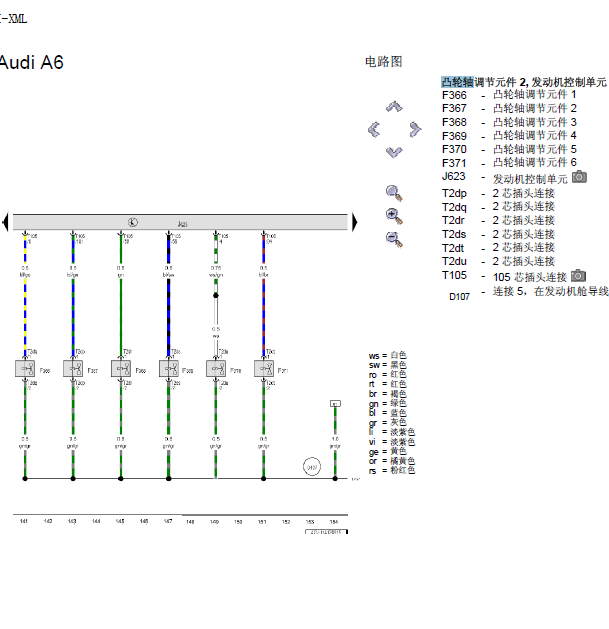Go to next diagram page via right triangle
Viewport: 609px width, 629px height.
[355, 222]
